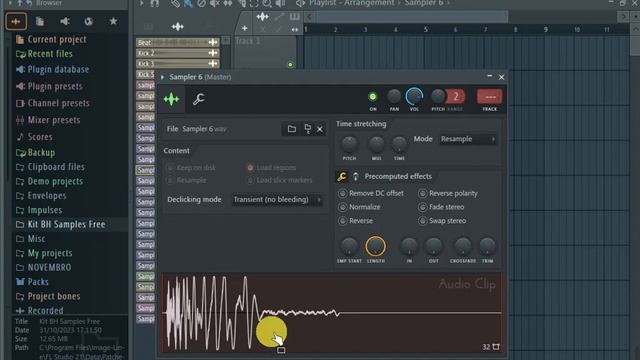
Task: Open the sampler wrench miscellaneous settings tab
Action: [x=199, y=99]
